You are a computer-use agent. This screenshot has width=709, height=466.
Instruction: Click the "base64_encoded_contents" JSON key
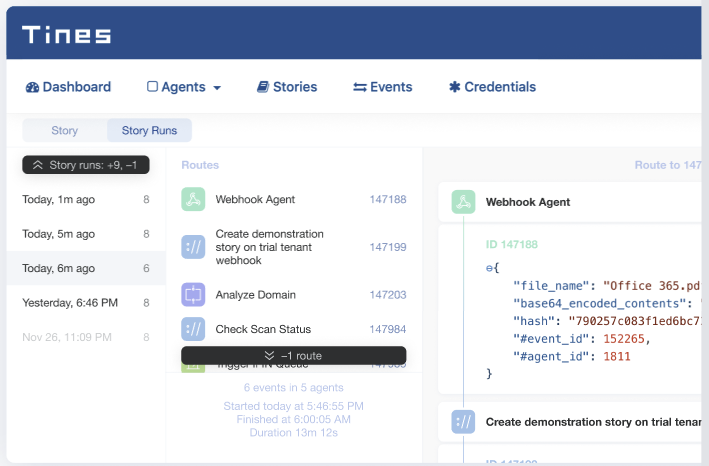coord(600,304)
